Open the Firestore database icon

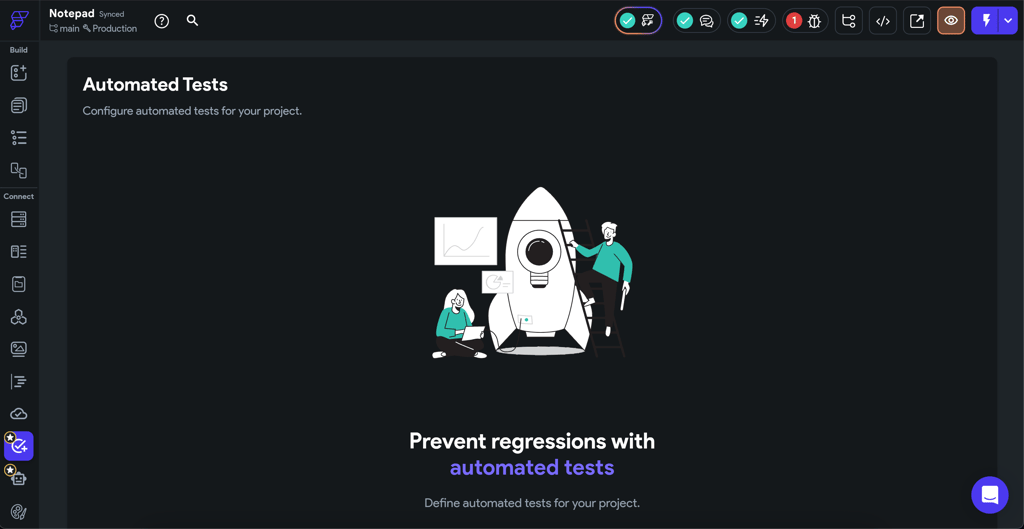(x=19, y=219)
